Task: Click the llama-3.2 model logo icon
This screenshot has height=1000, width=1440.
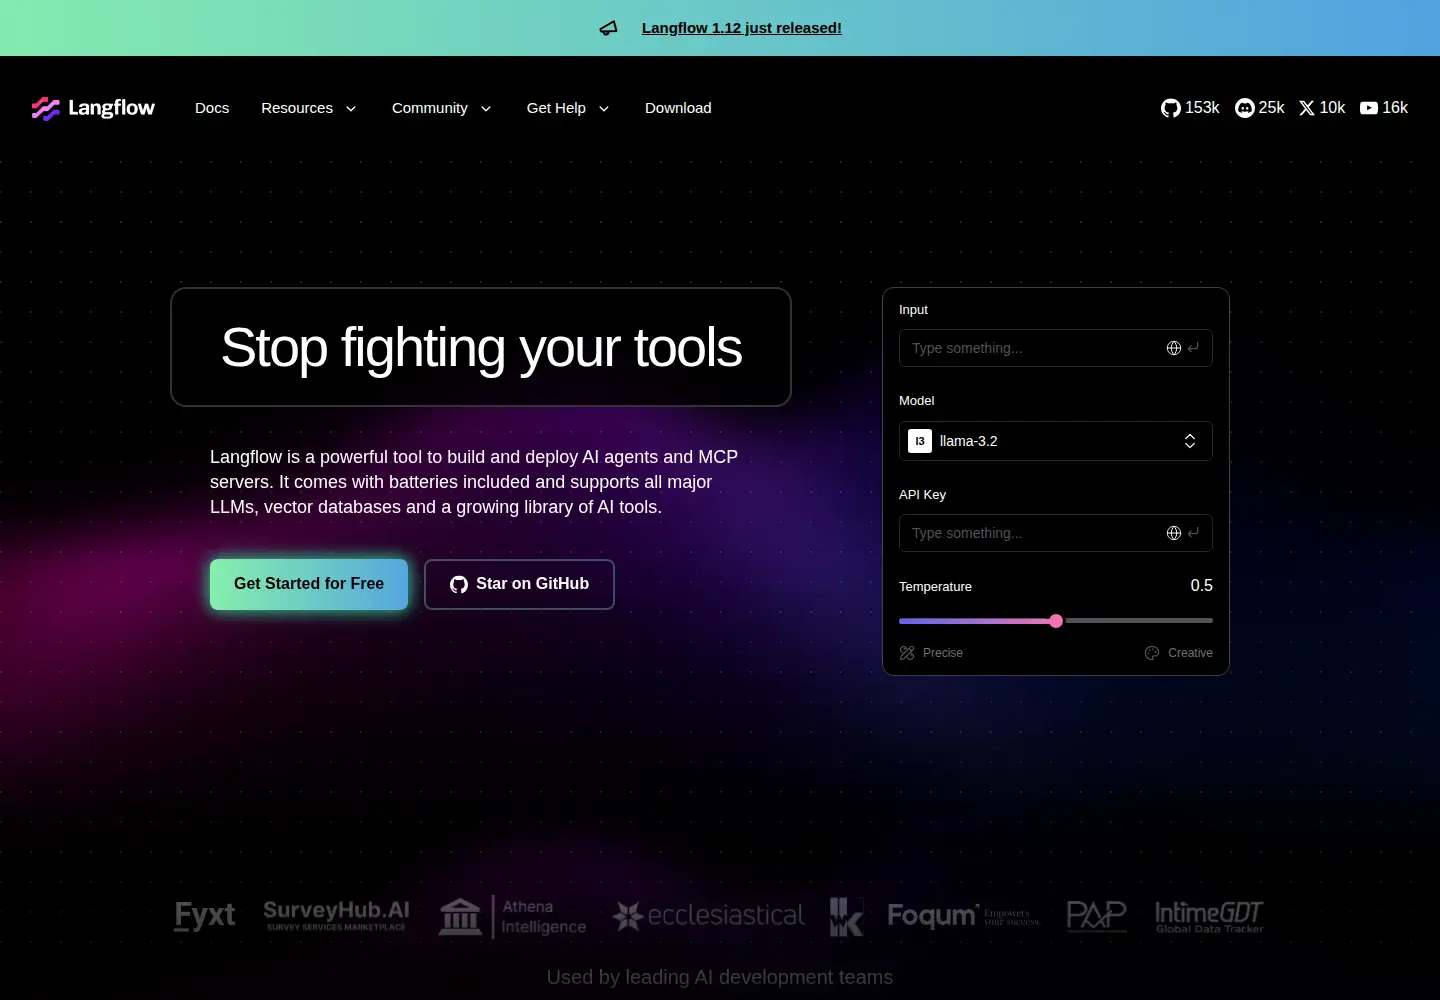Action: tap(920, 441)
